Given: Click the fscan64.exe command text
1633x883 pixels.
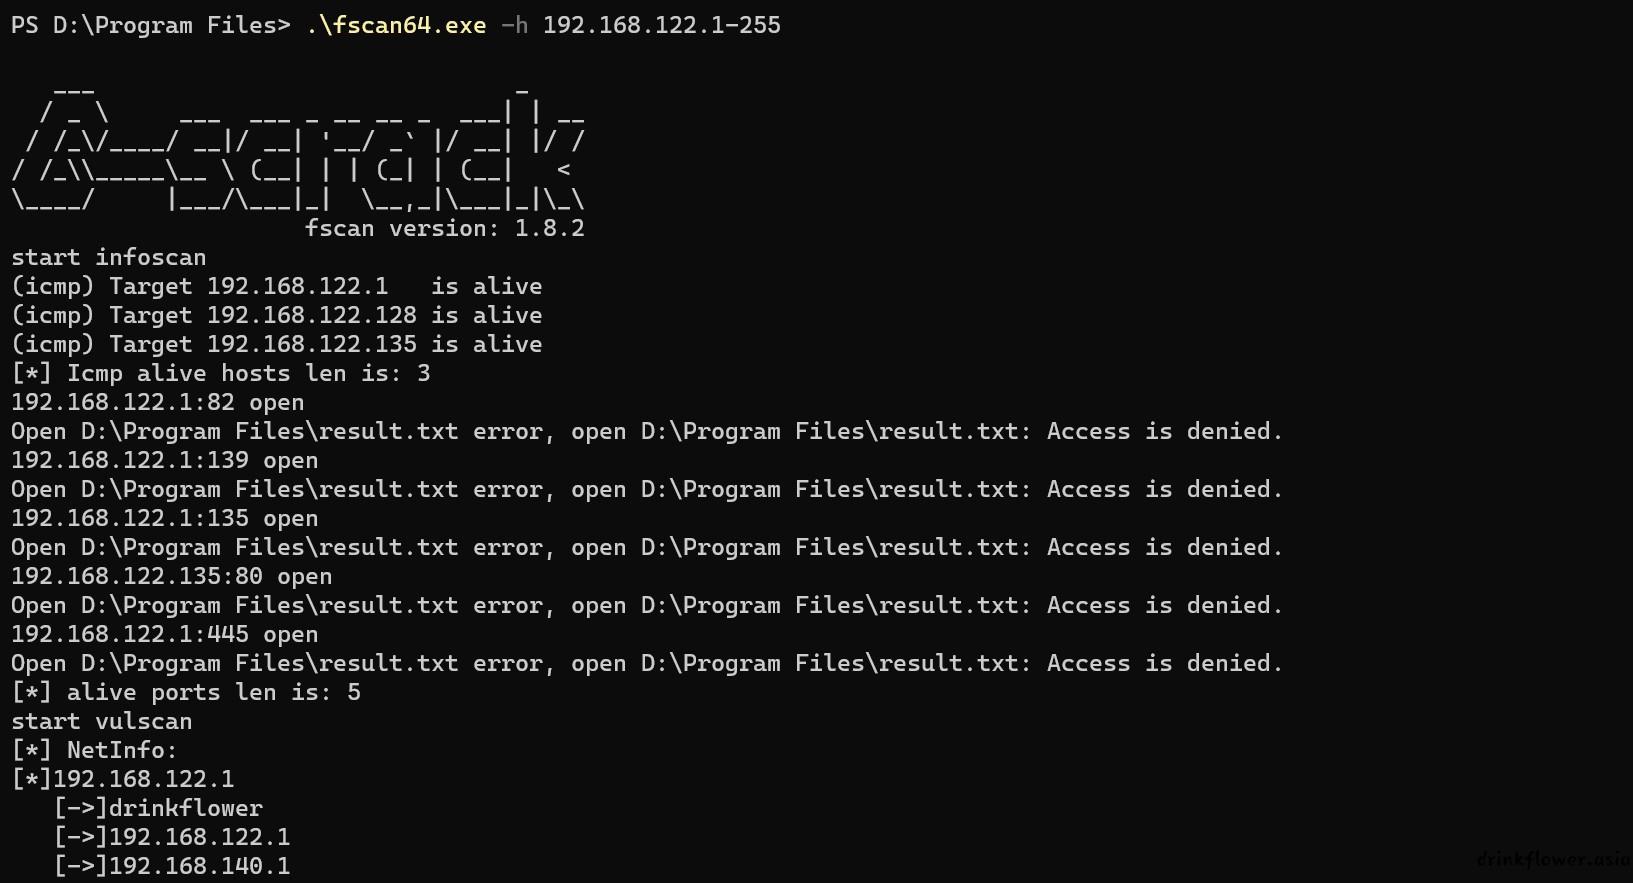Looking at the screenshot, I should point(396,25).
